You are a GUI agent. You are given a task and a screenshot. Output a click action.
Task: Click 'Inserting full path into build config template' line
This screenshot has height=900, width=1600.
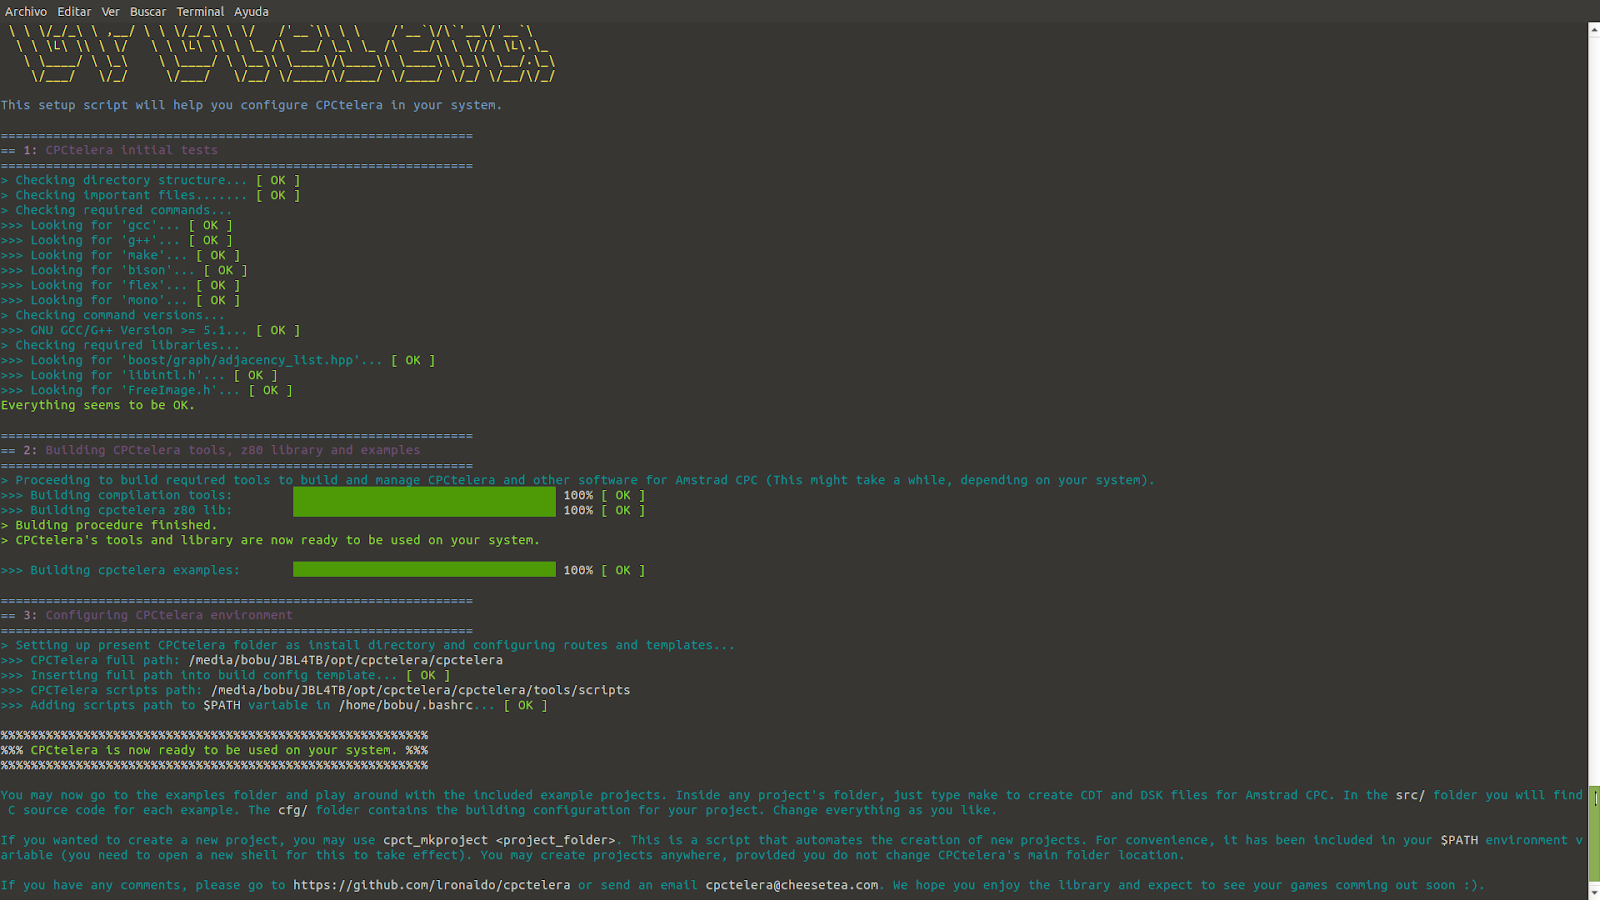(x=225, y=675)
